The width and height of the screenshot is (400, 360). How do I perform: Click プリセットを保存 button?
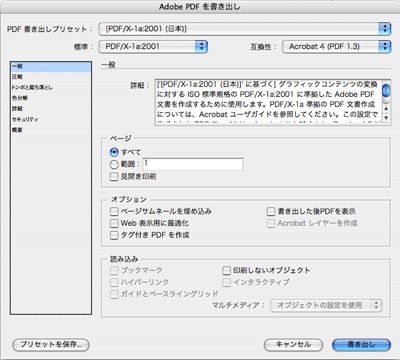[51, 344]
